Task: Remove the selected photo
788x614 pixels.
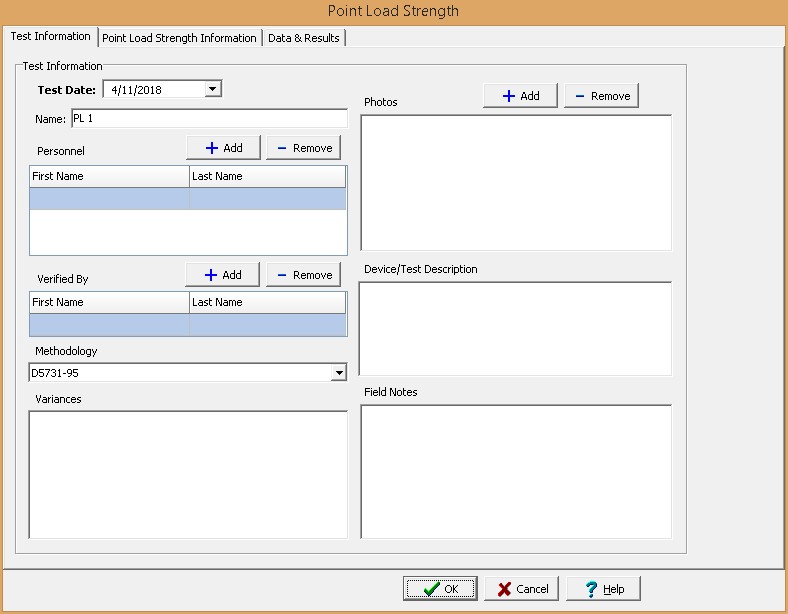Action: click(601, 96)
